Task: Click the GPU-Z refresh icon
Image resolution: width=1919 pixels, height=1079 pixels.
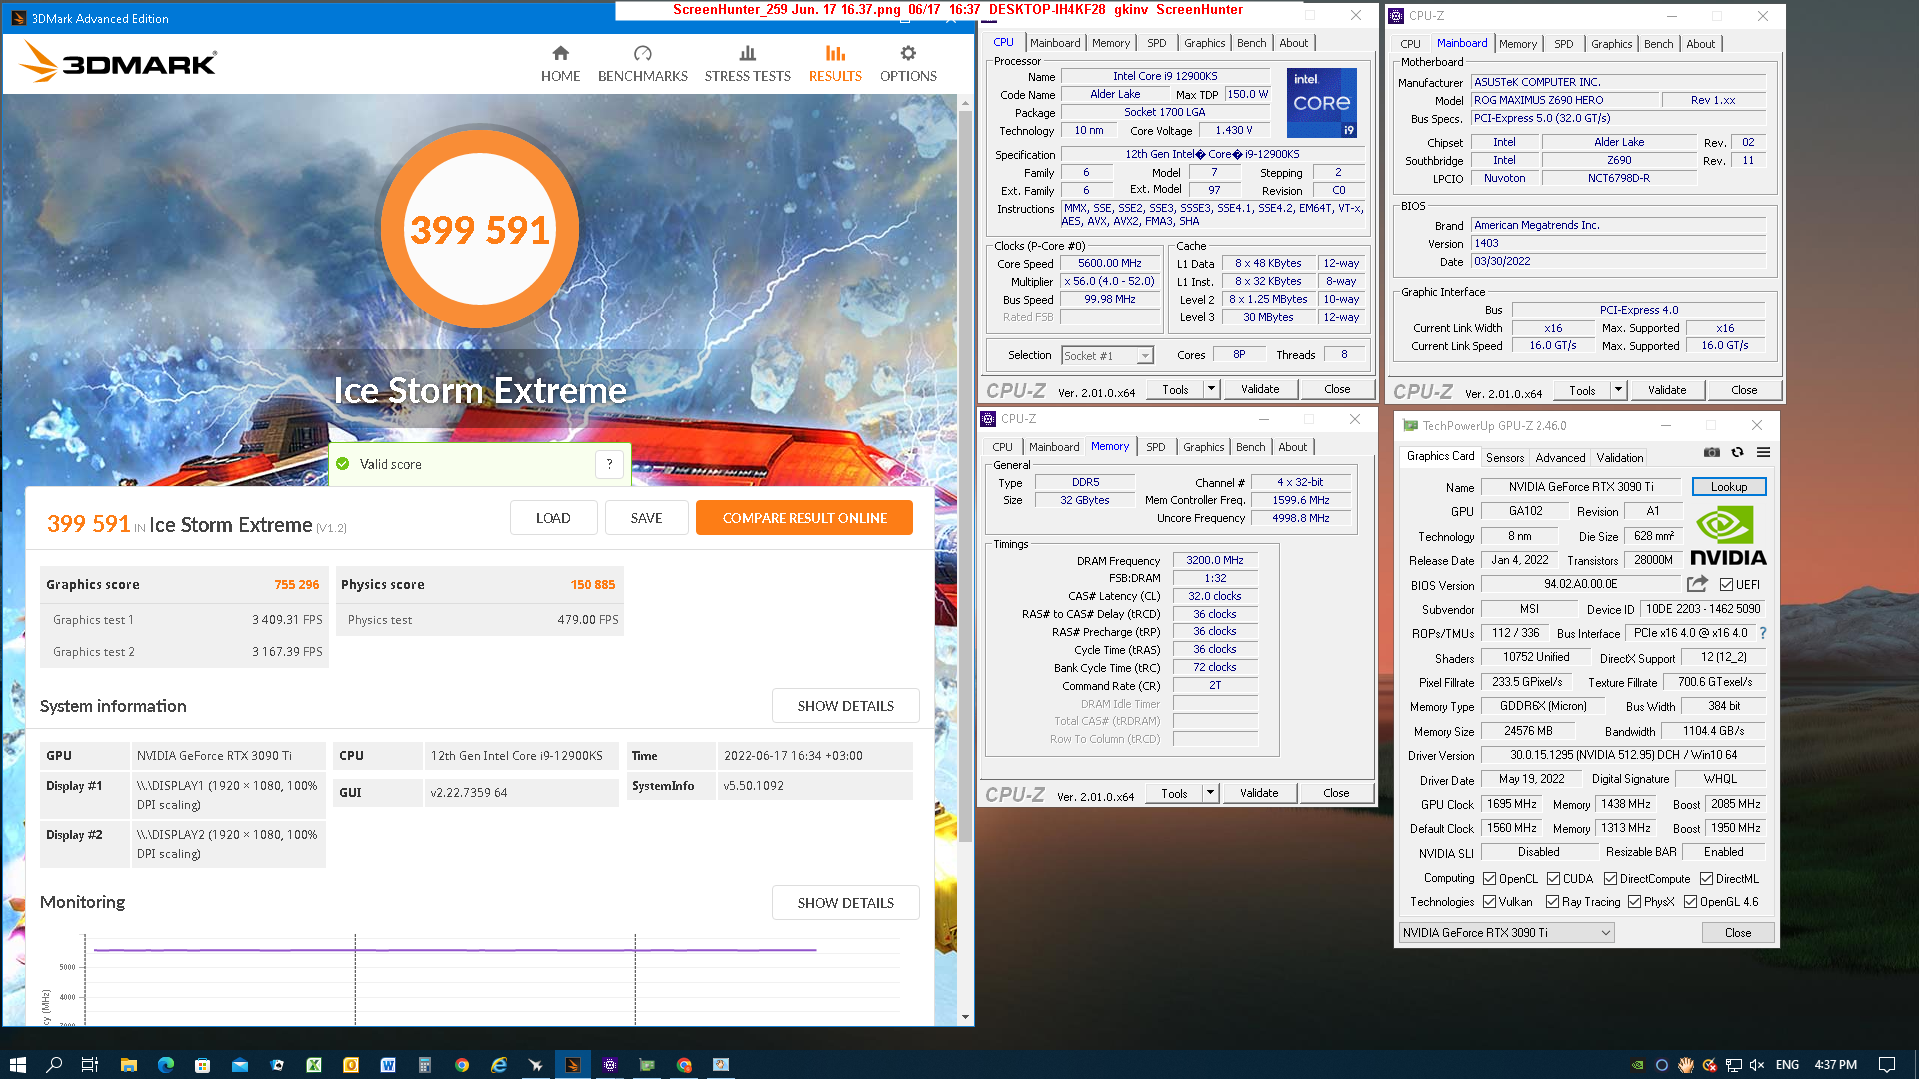Action: click(x=1738, y=453)
